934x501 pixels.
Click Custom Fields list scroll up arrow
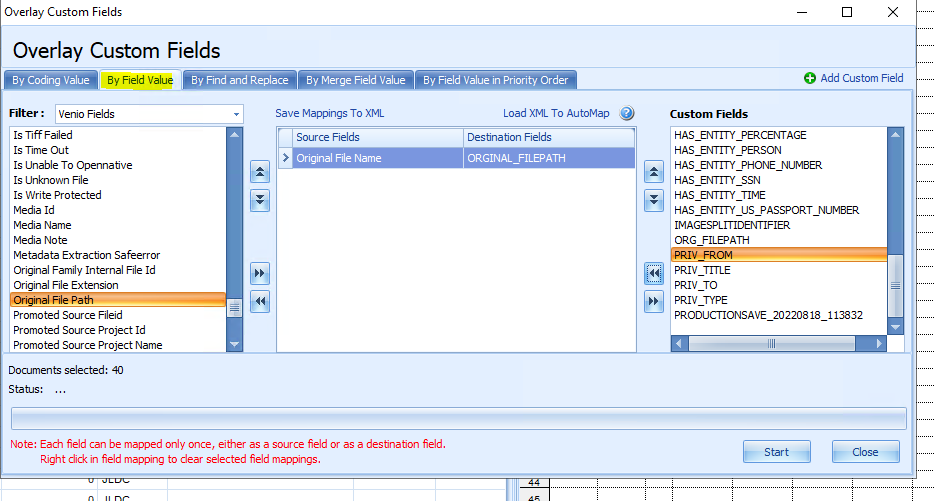tap(895, 135)
